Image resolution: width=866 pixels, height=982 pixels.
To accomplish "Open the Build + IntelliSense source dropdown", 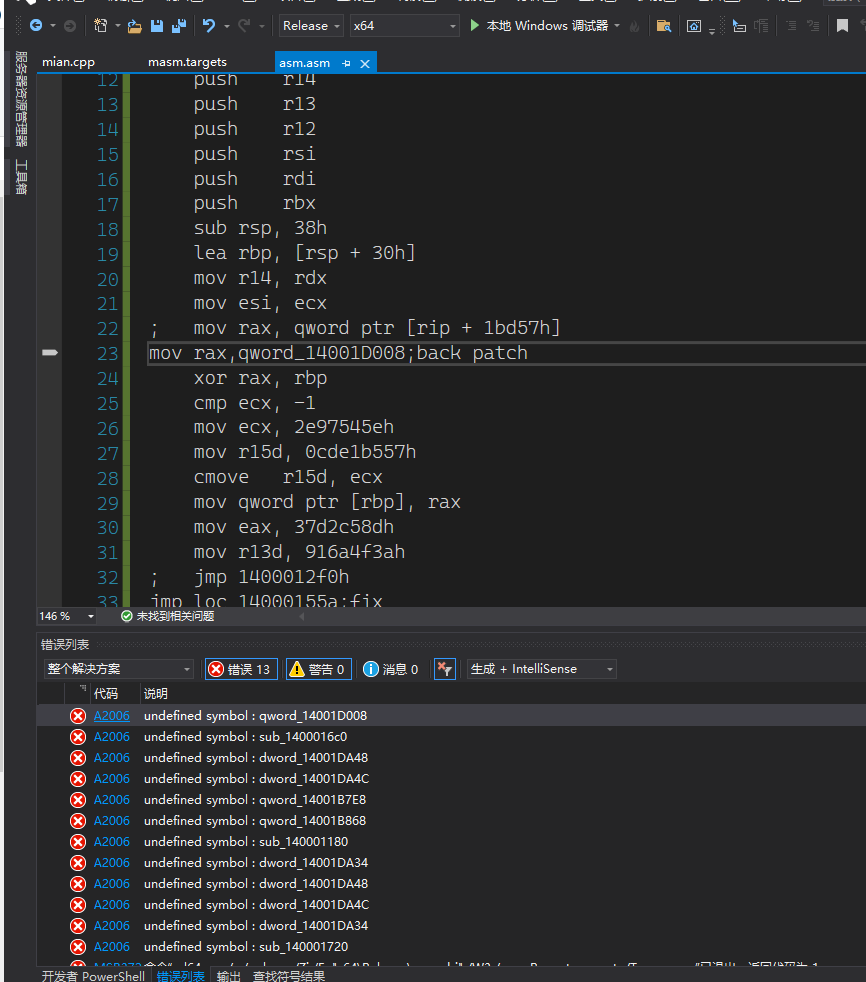I will (542, 669).
